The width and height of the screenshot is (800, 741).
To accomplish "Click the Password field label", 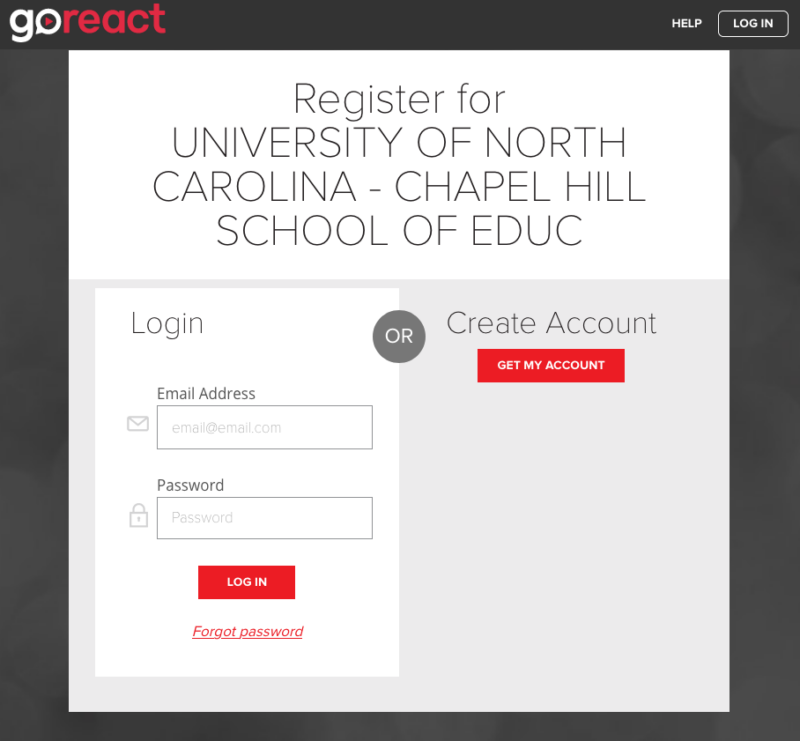I will (x=190, y=485).
